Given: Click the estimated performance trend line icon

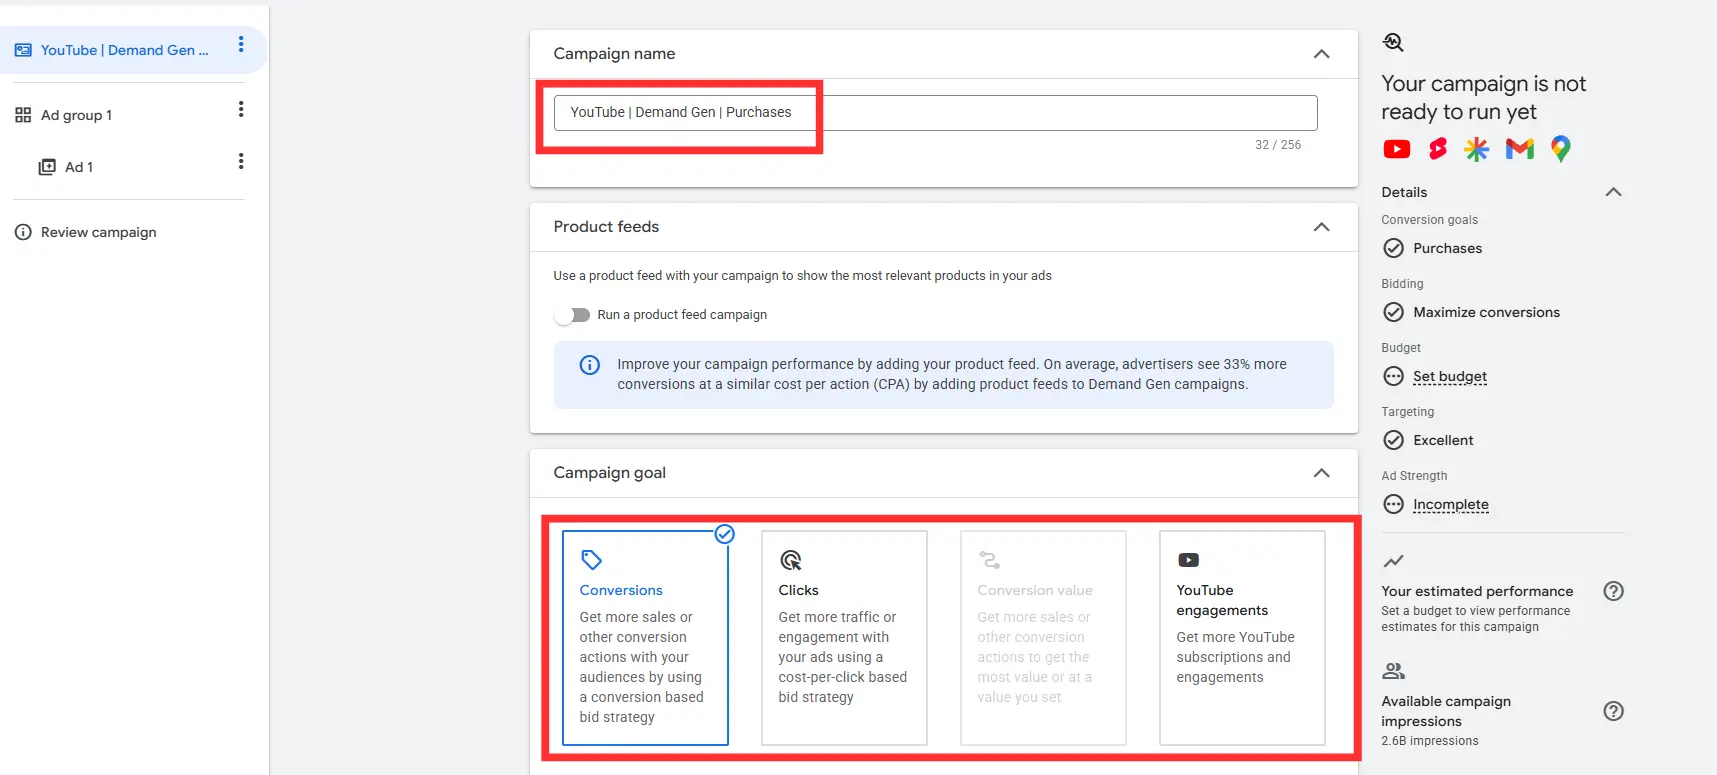Looking at the screenshot, I should tap(1393, 561).
